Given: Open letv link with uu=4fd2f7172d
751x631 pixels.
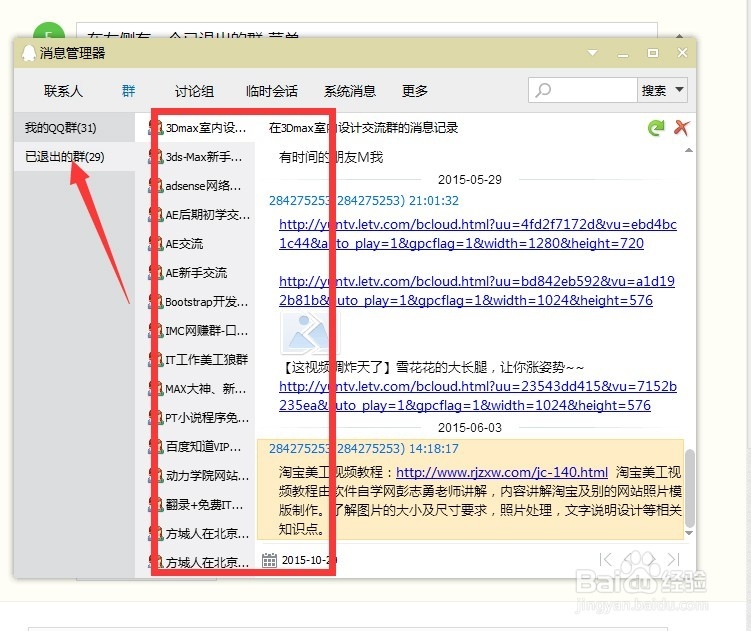Looking at the screenshot, I should 478,234.
